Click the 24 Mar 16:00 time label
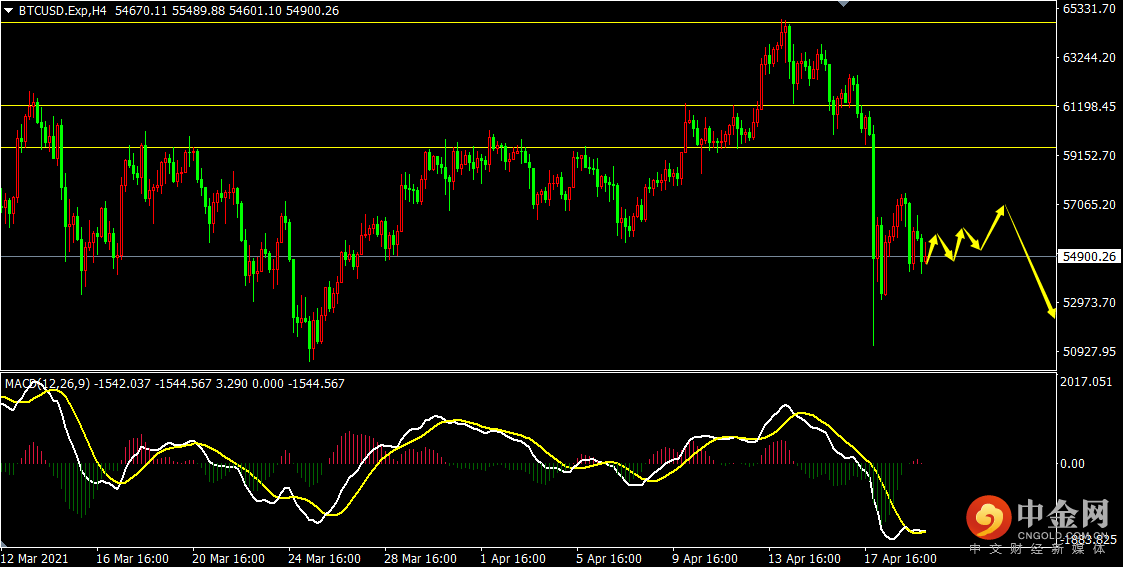Screen dimensions: 1123x567 (x=324, y=558)
